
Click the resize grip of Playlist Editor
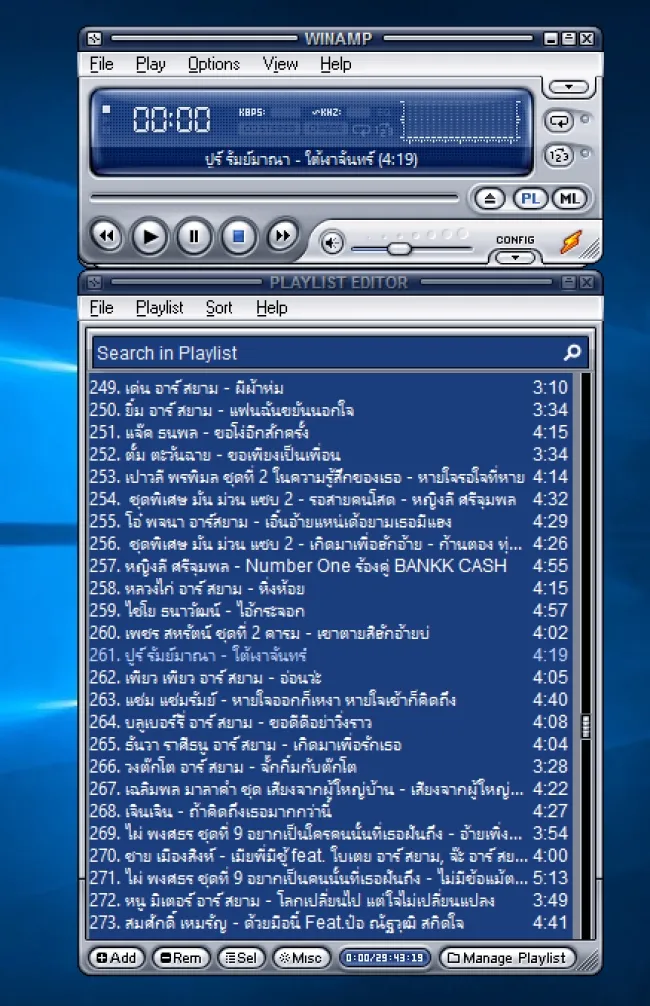click(x=588, y=959)
